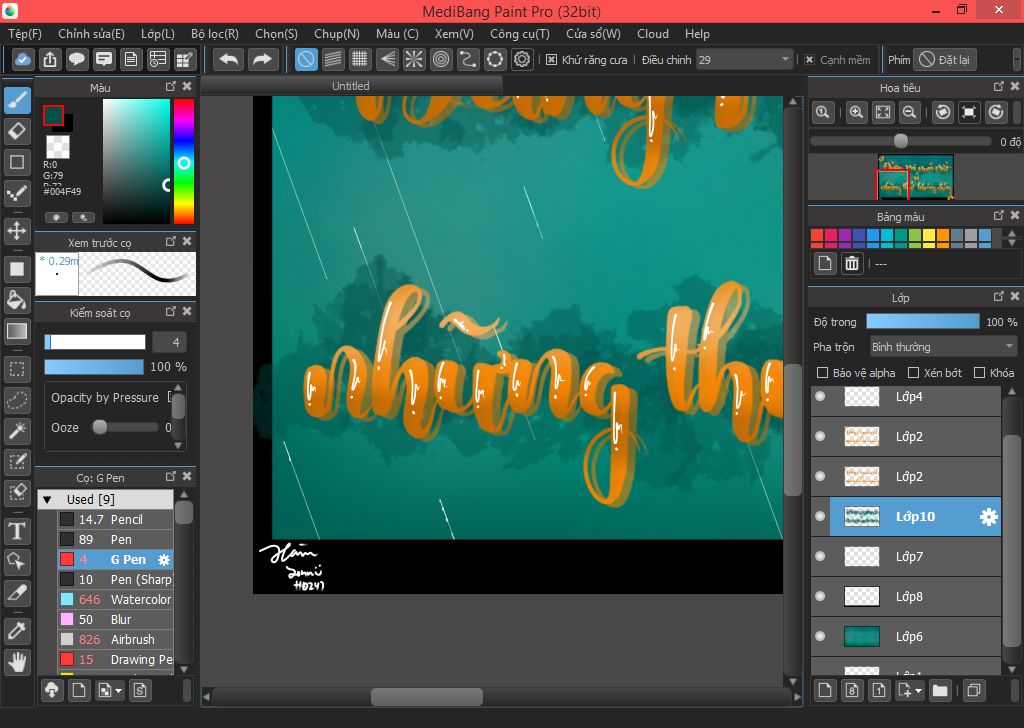Image resolution: width=1024 pixels, height=728 pixels.
Task: Undock the Bảng màu palette panel
Action: [999, 215]
